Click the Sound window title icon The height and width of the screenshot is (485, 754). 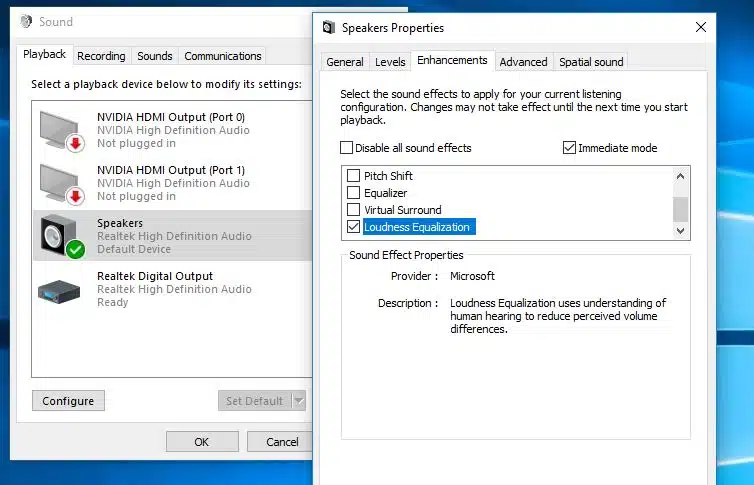click(26, 21)
